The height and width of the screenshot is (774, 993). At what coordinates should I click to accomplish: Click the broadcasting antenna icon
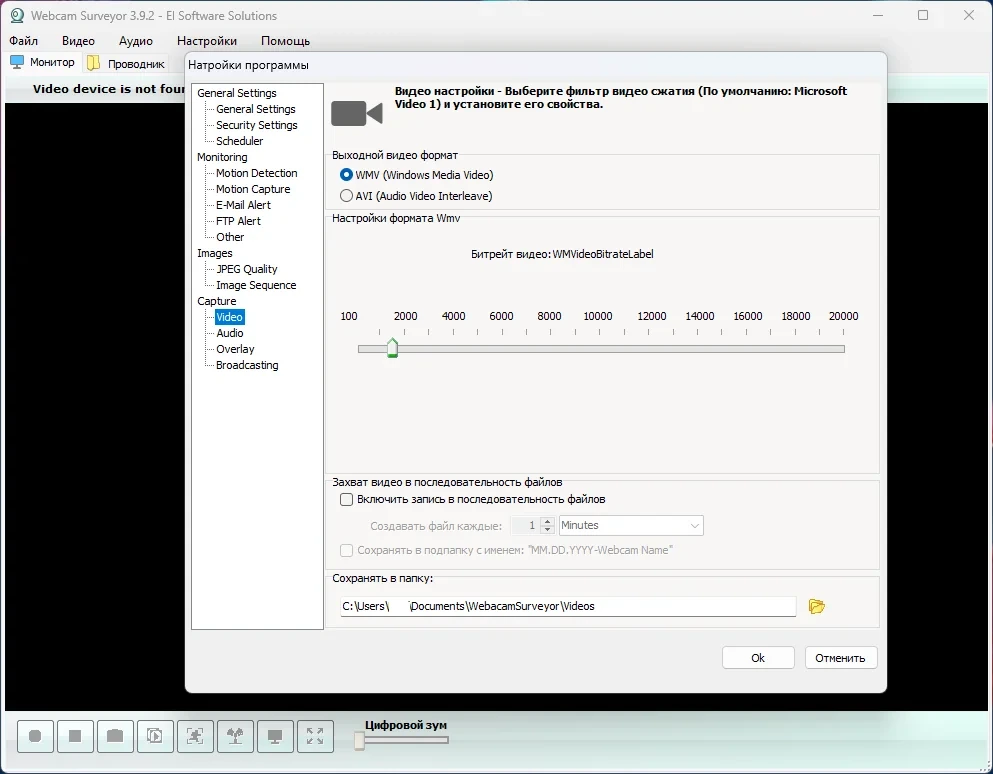click(235, 736)
